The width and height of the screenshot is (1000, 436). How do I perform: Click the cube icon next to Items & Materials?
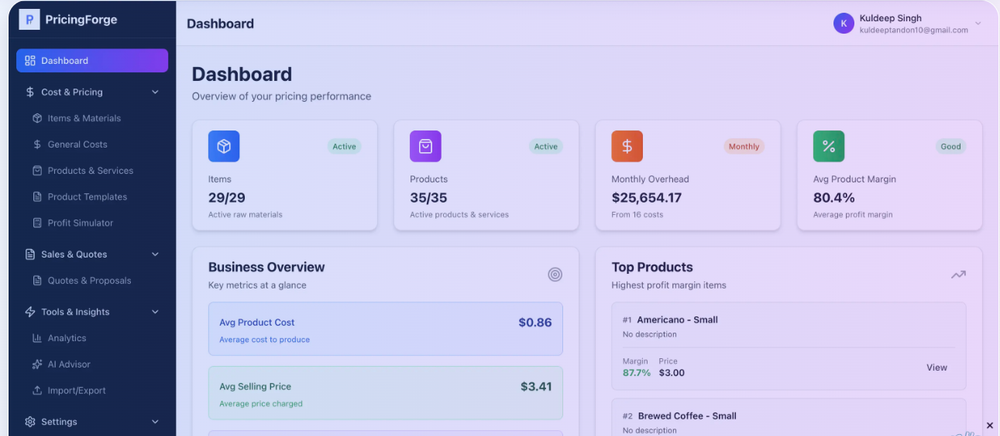tap(37, 118)
